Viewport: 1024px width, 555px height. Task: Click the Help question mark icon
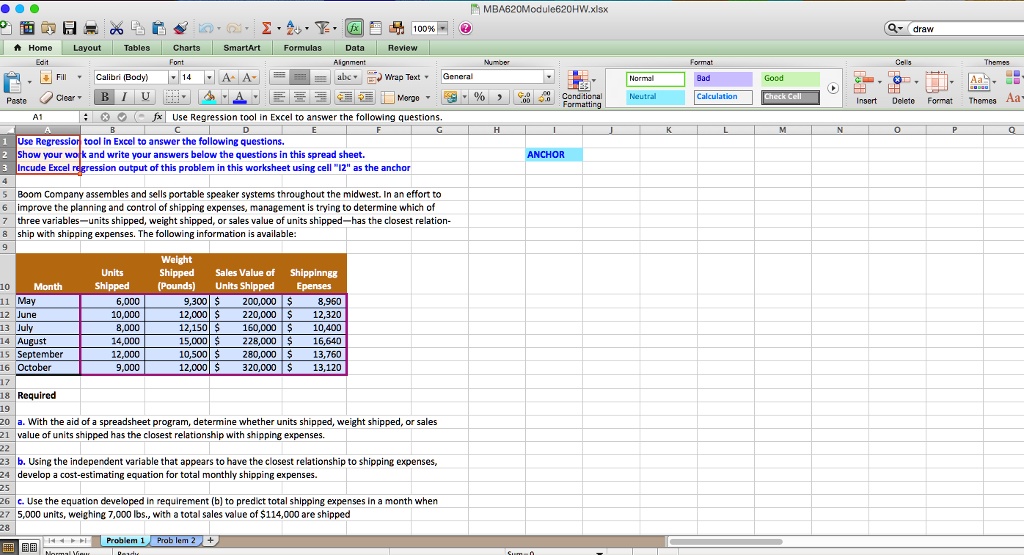(466, 28)
